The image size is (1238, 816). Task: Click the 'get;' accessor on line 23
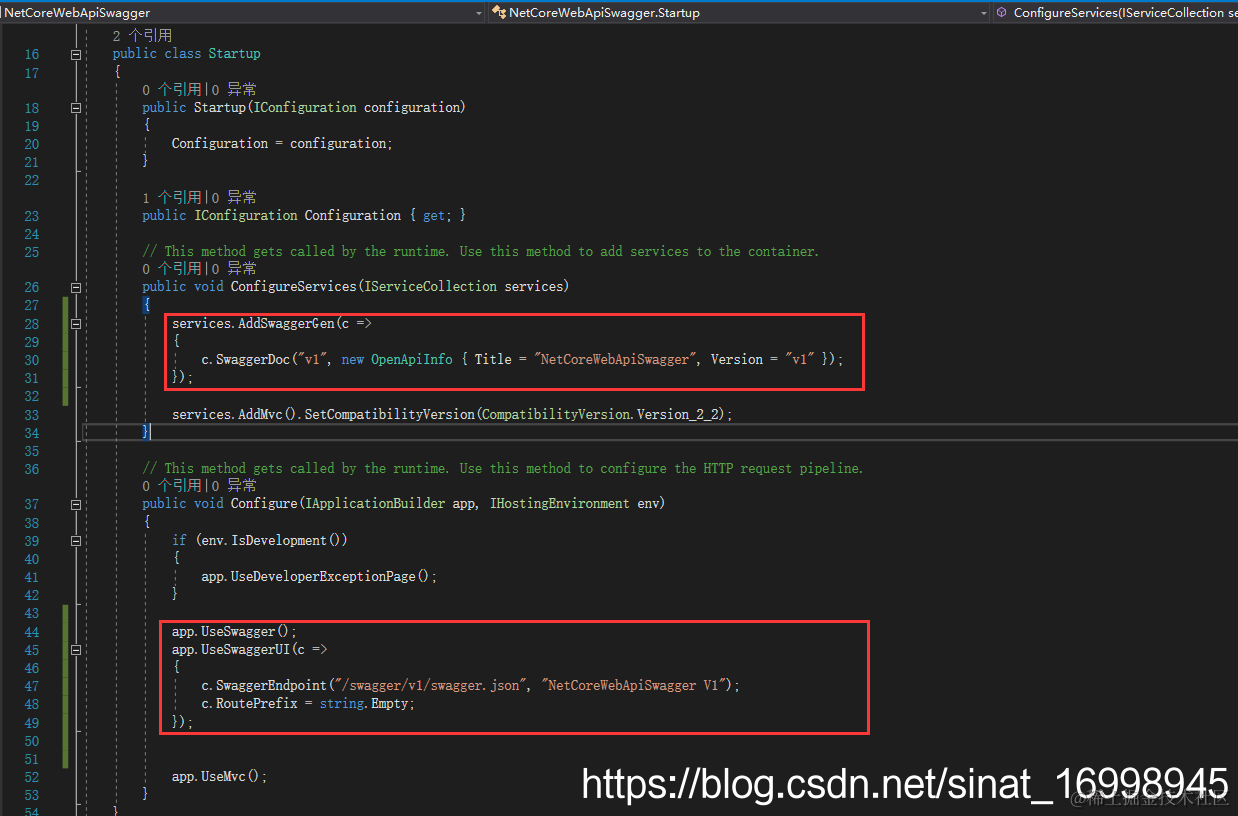[x=437, y=216]
